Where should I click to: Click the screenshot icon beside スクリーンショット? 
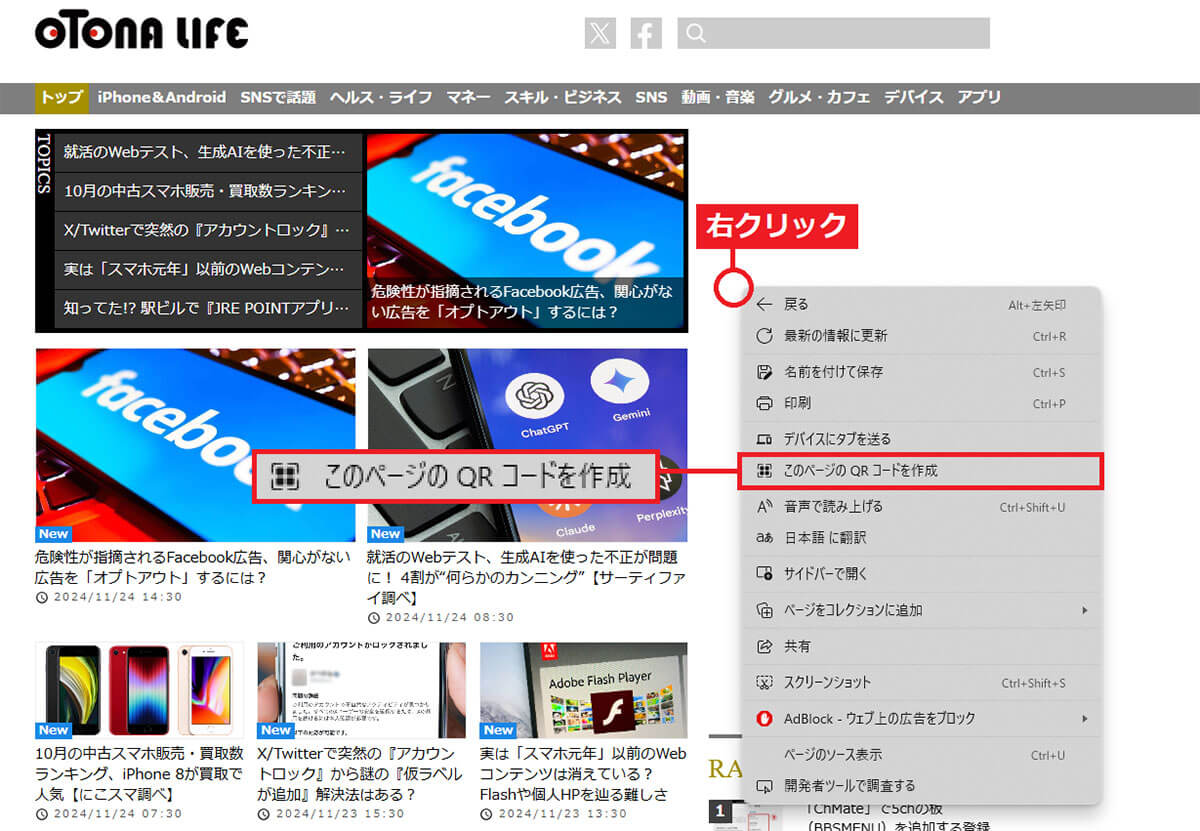point(765,682)
